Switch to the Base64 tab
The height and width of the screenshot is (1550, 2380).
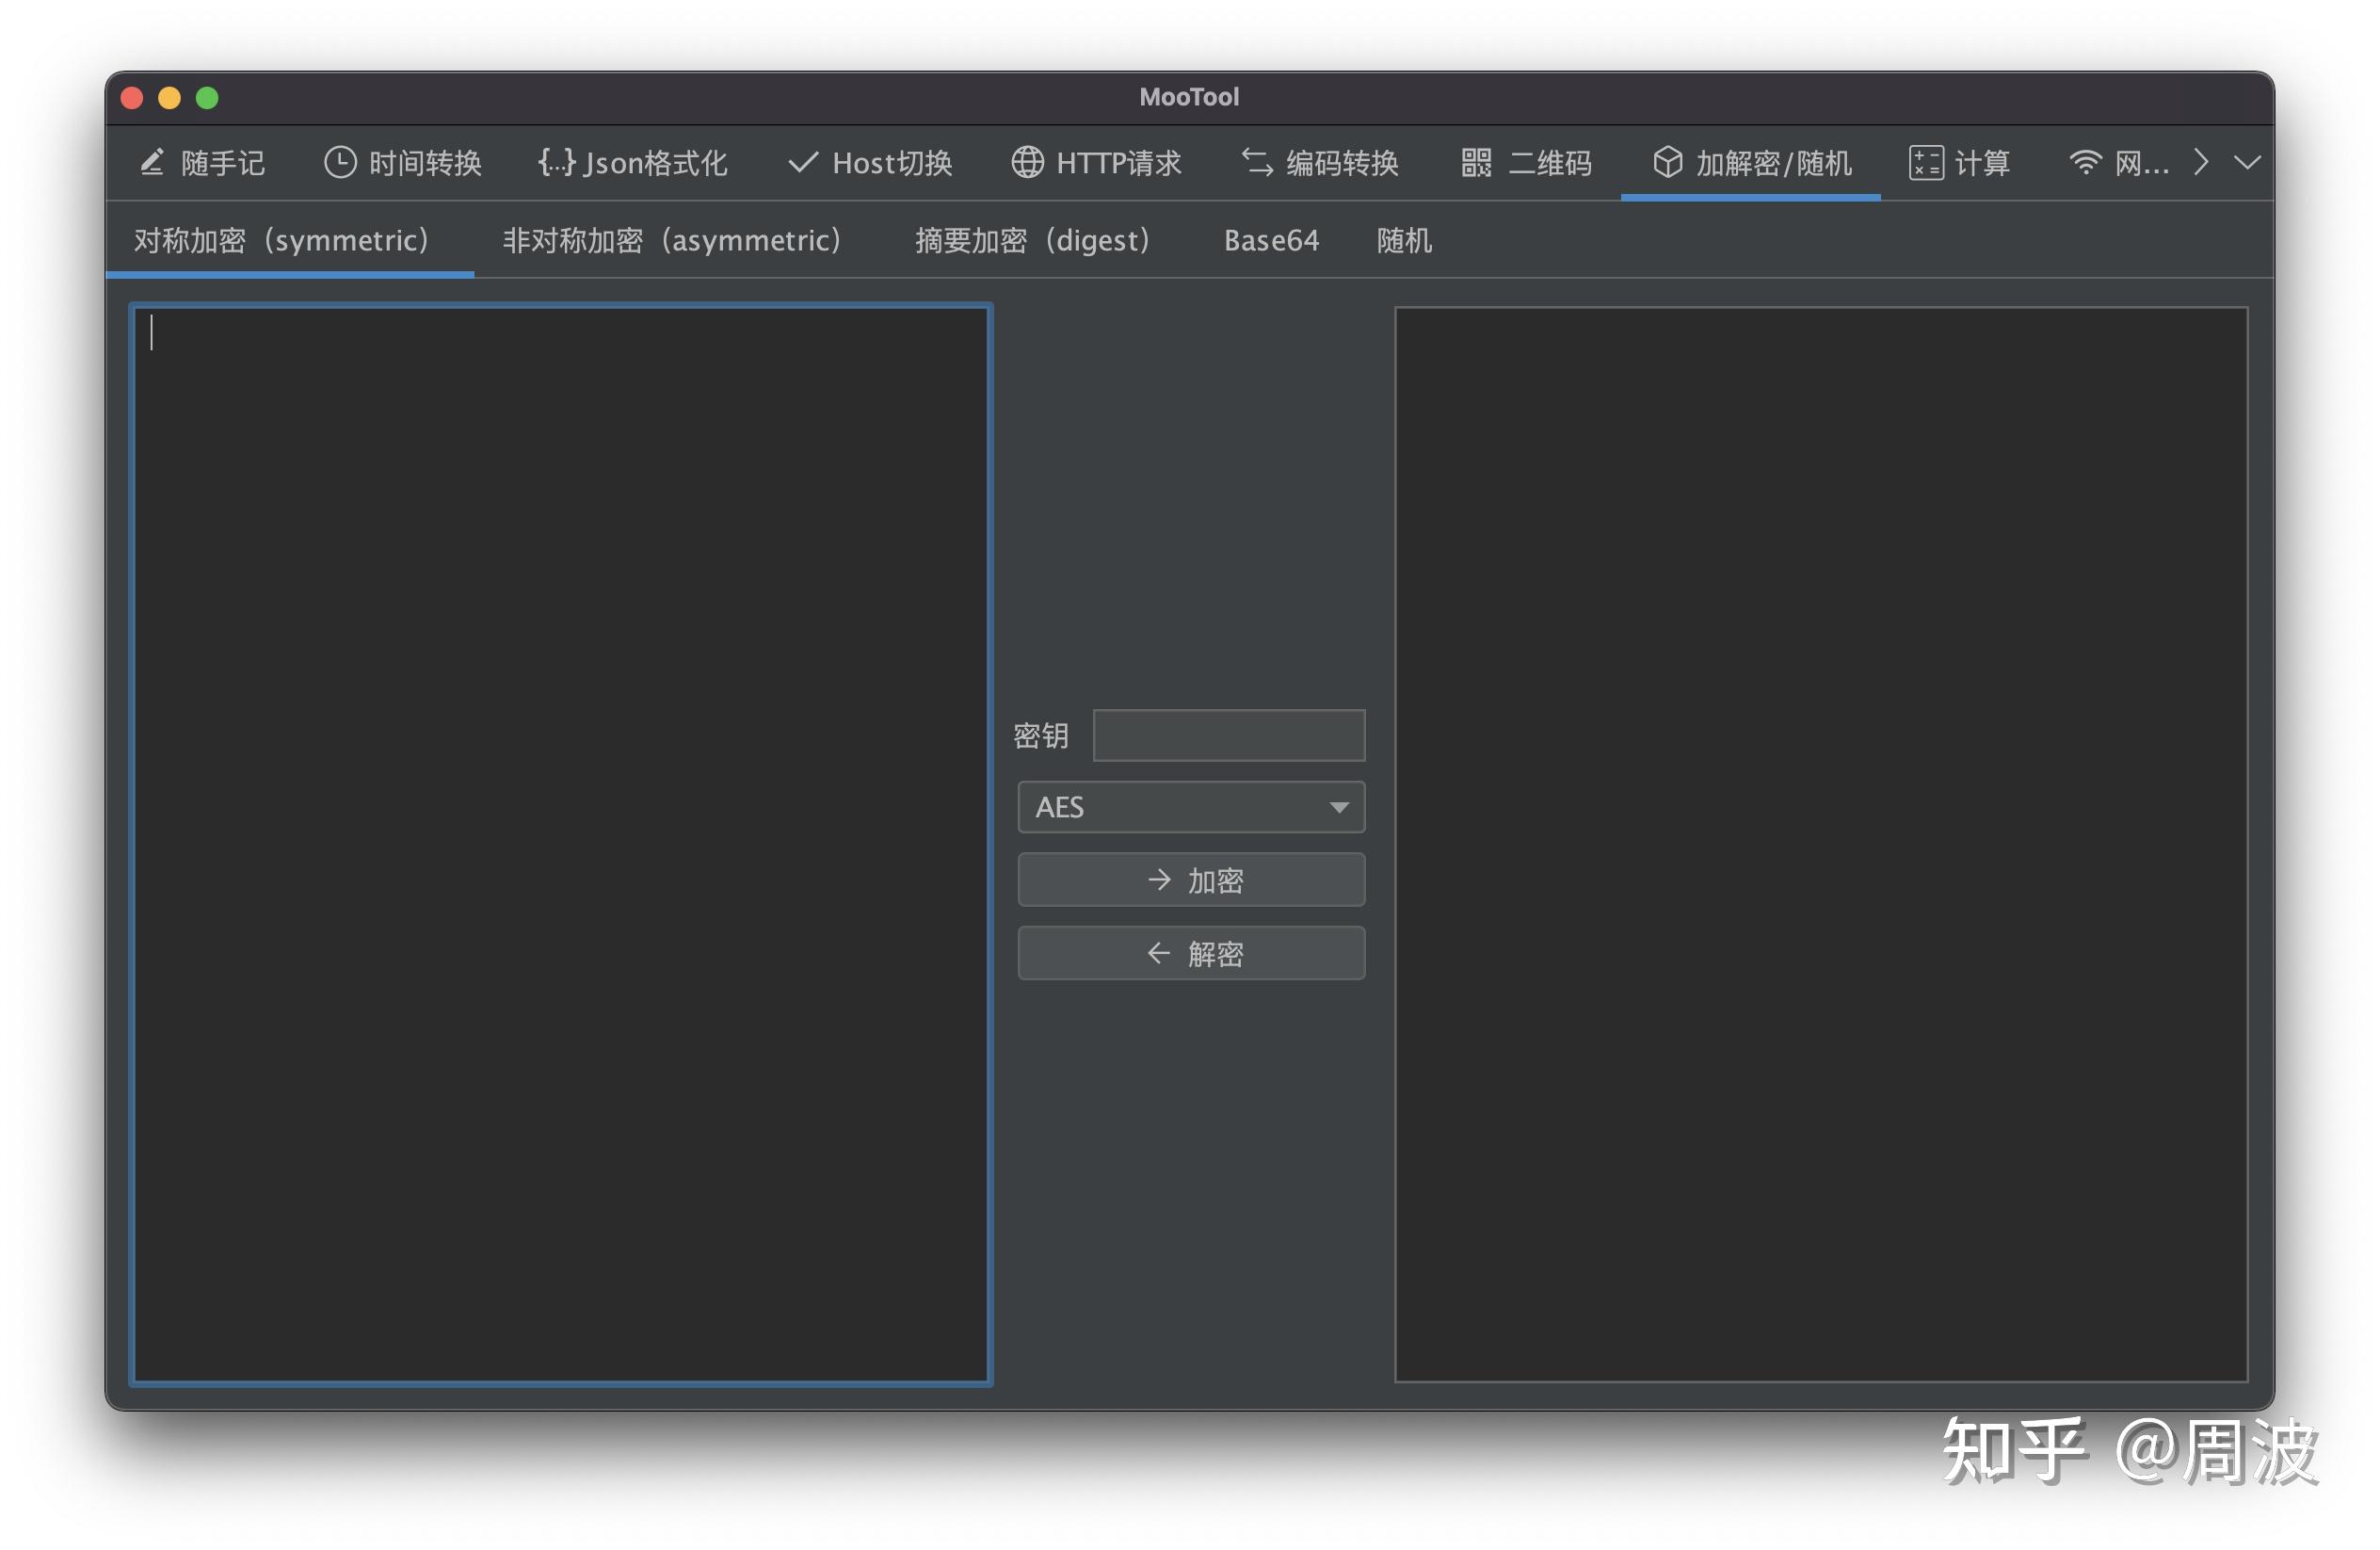pos(1270,240)
